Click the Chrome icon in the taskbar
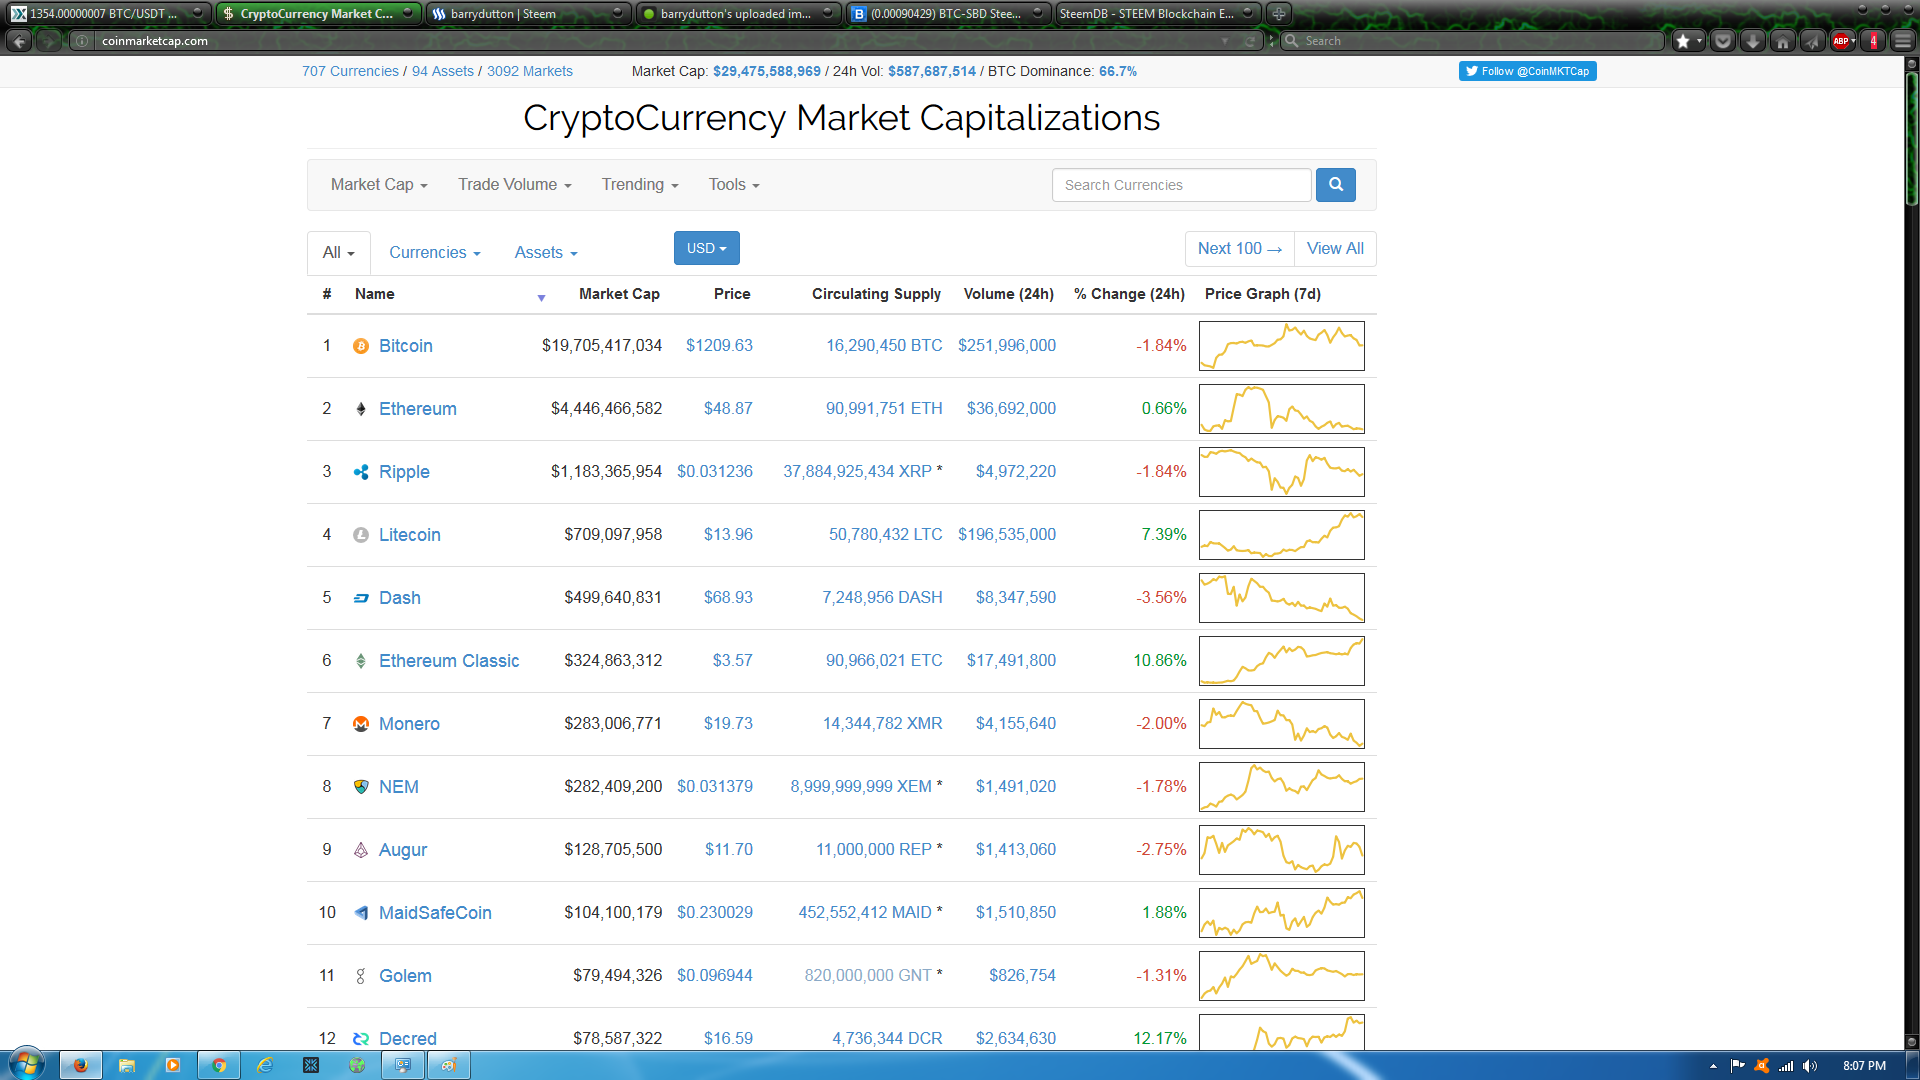The width and height of the screenshot is (1920, 1080). point(219,1065)
